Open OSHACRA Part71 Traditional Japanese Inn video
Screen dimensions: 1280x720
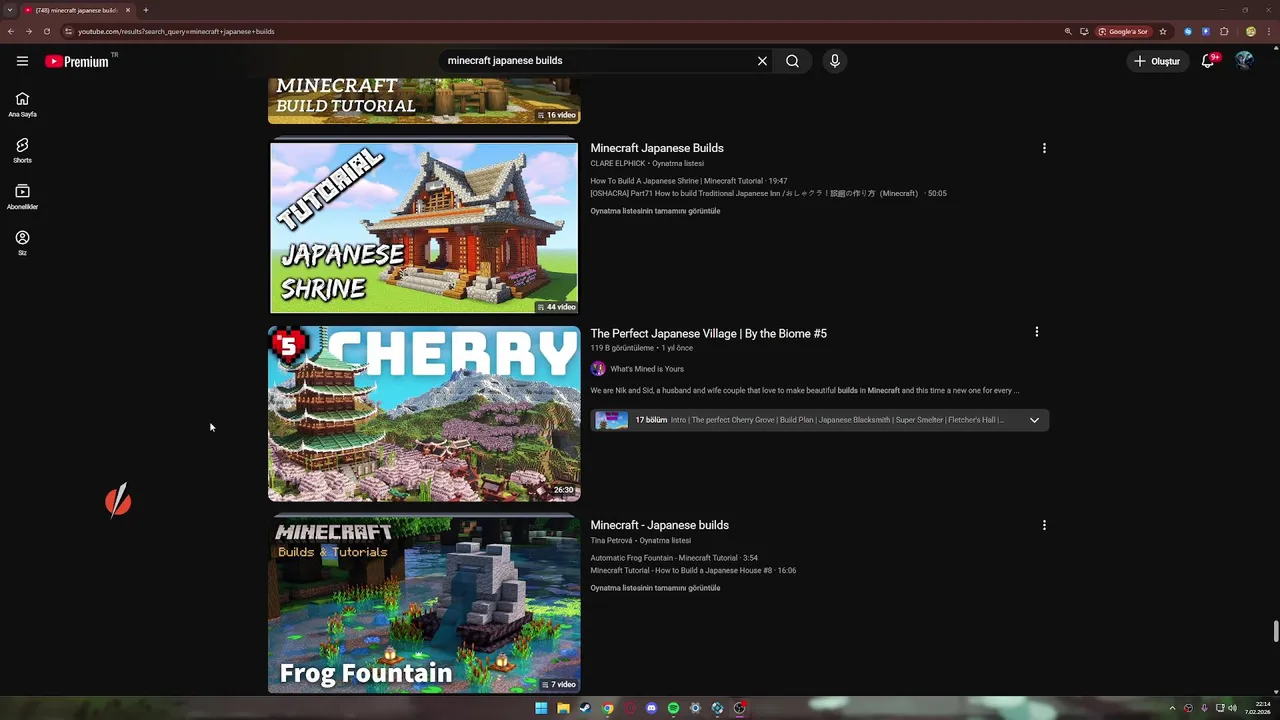point(768,193)
